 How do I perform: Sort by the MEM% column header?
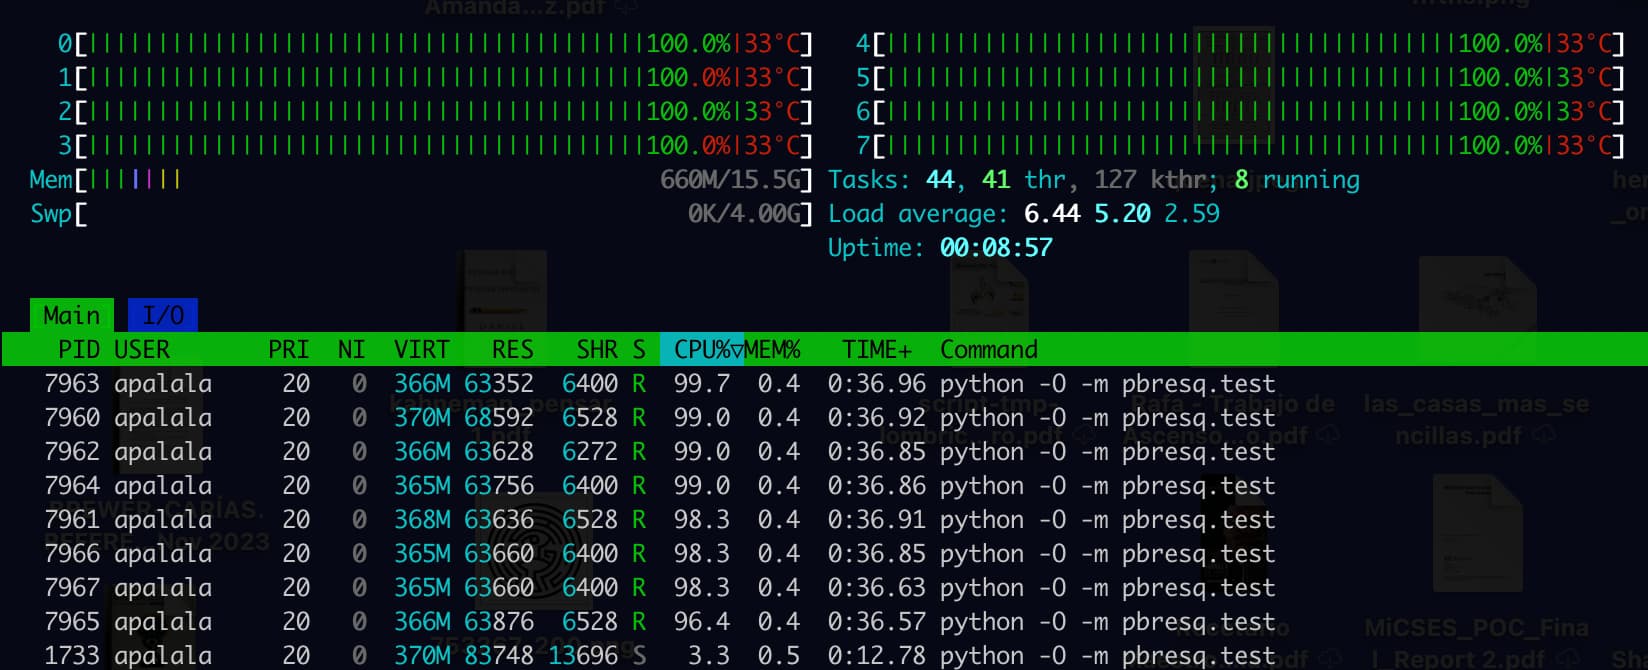772,349
